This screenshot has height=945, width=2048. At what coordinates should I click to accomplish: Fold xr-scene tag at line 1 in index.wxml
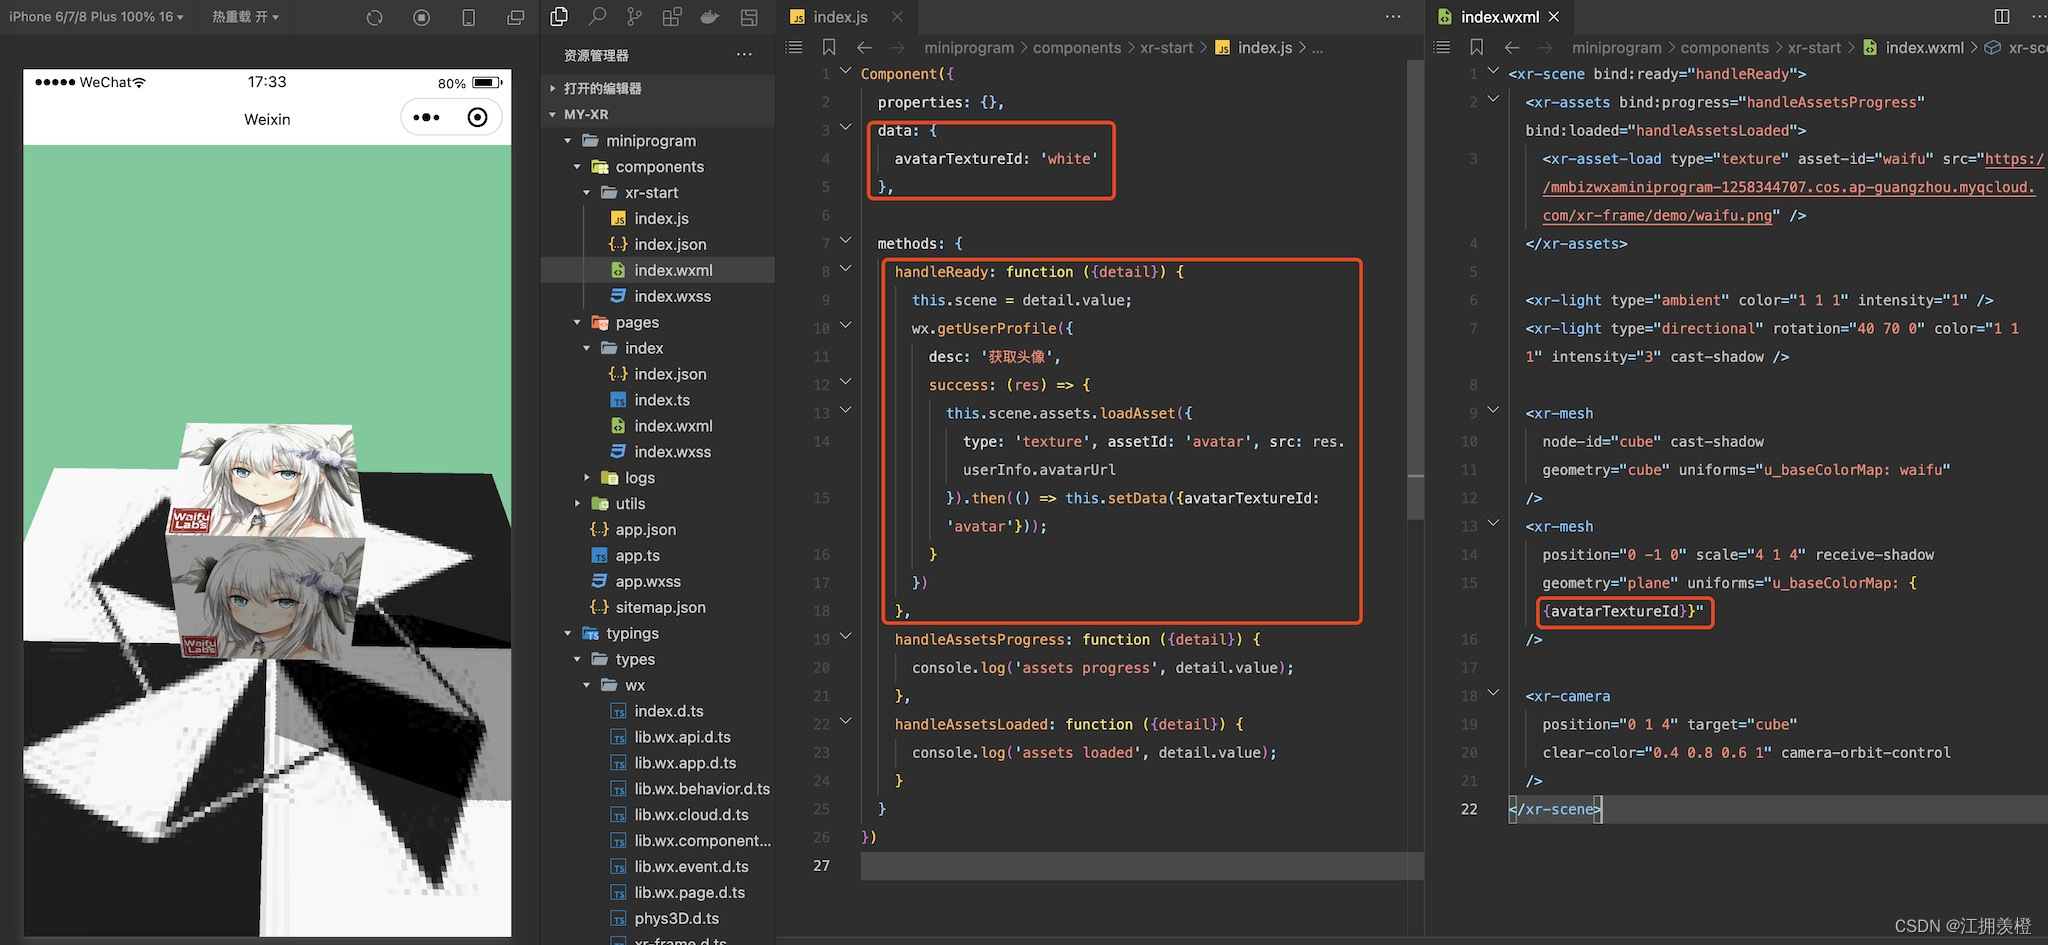[x=1493, y=71]
